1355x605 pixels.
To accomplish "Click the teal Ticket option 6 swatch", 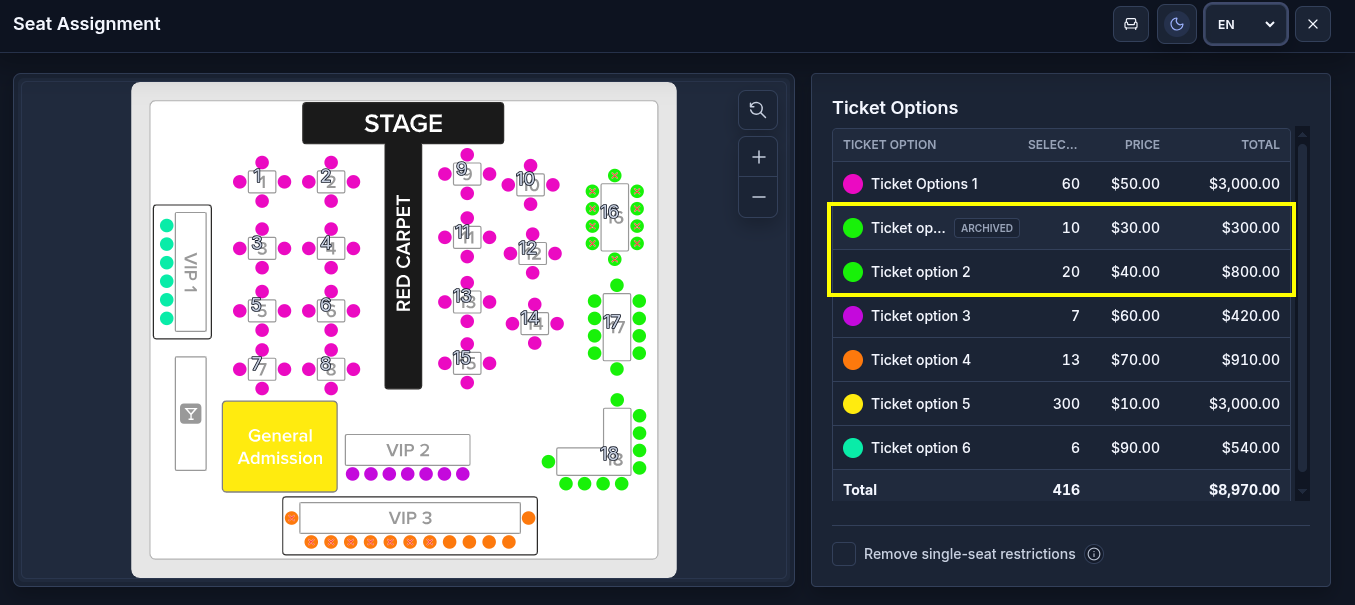I will pos(853,448).
